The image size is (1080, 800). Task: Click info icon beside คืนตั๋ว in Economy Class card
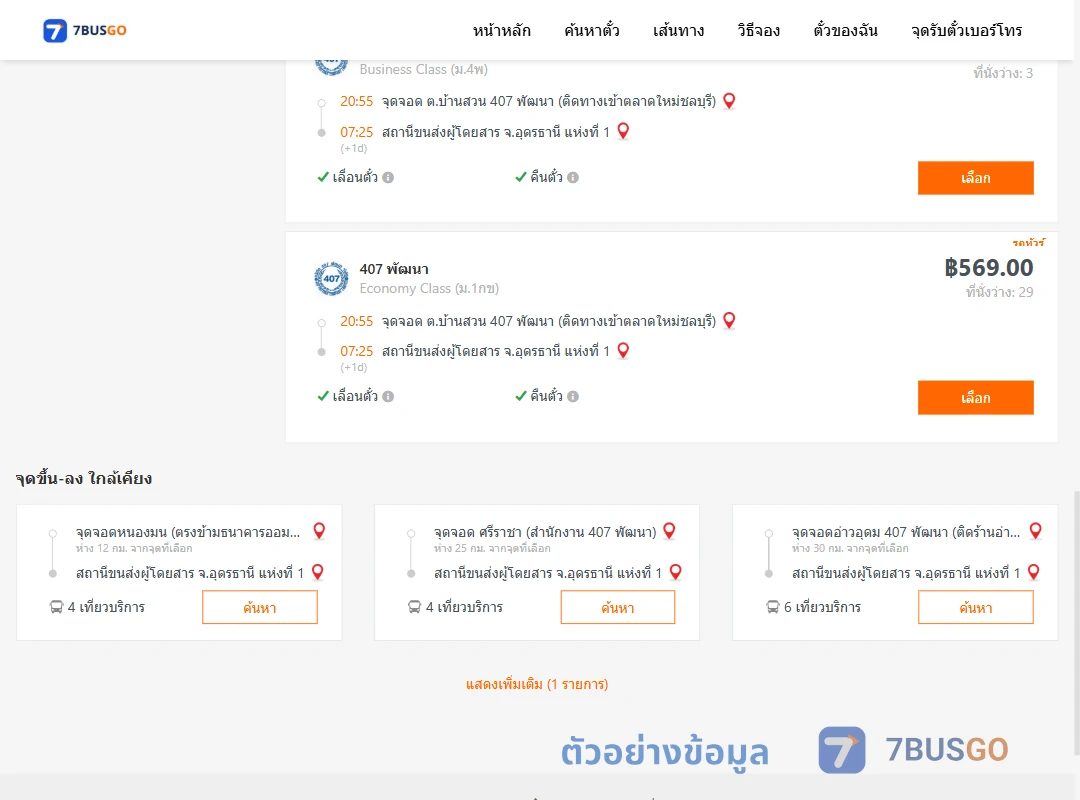click(x=573, y=397)
